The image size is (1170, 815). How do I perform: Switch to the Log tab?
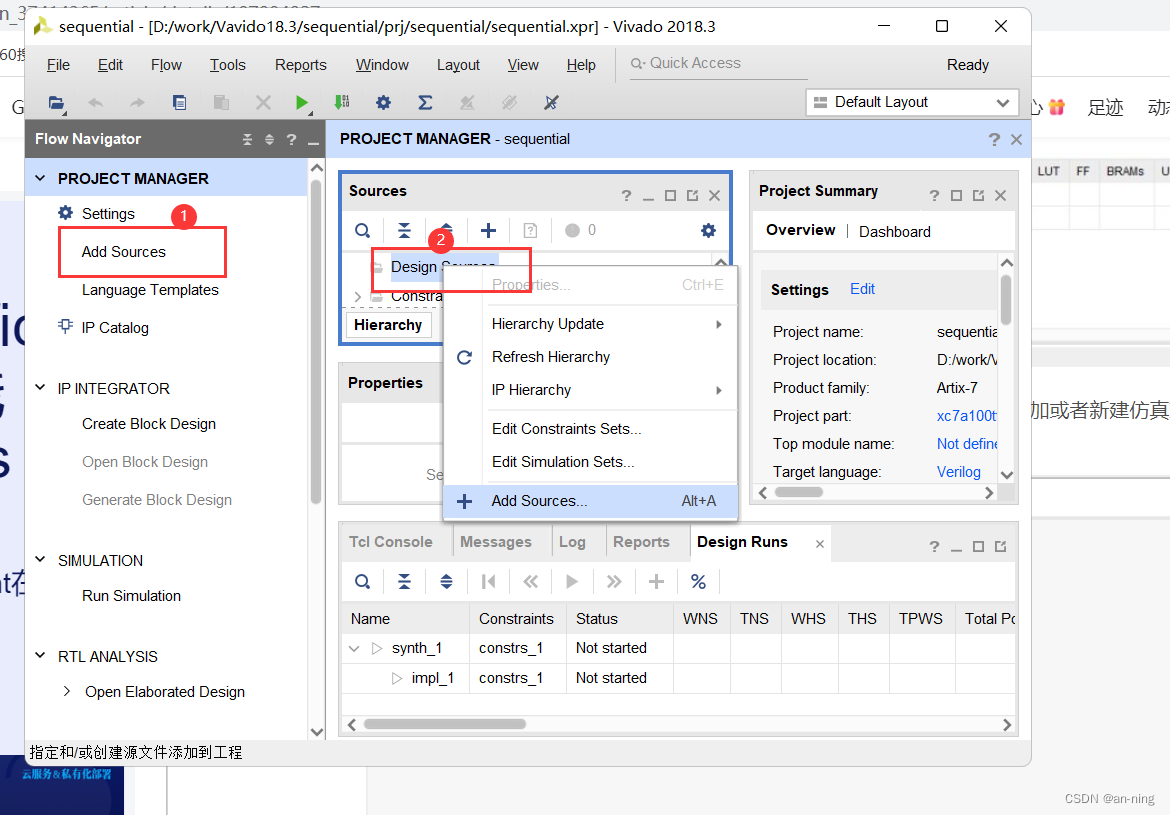(x=572, y=542)
